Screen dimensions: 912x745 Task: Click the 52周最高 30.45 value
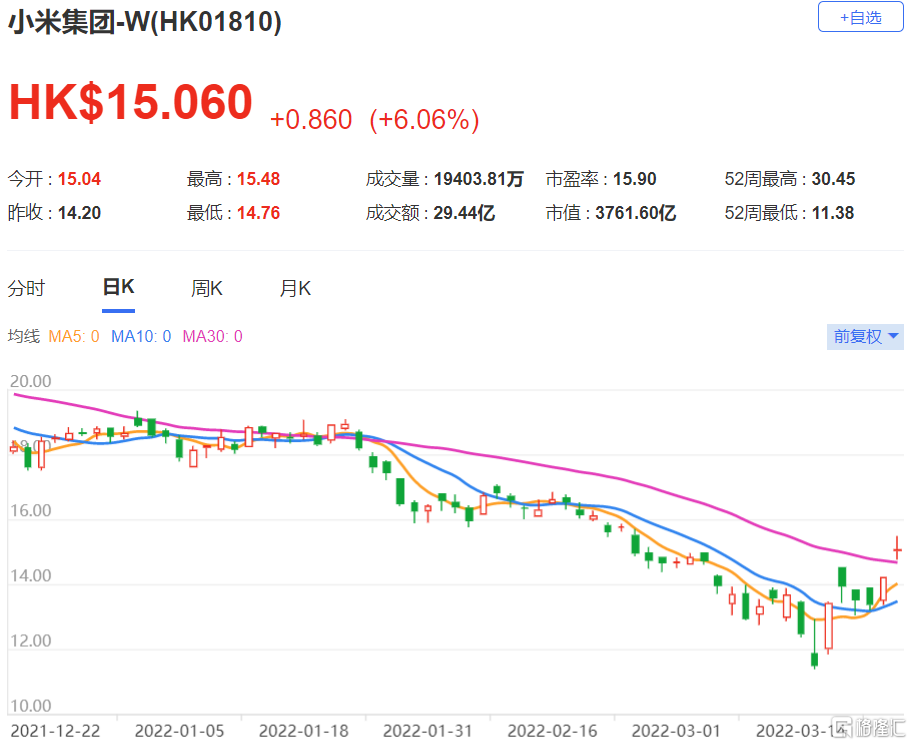click(x=833, y=179)
